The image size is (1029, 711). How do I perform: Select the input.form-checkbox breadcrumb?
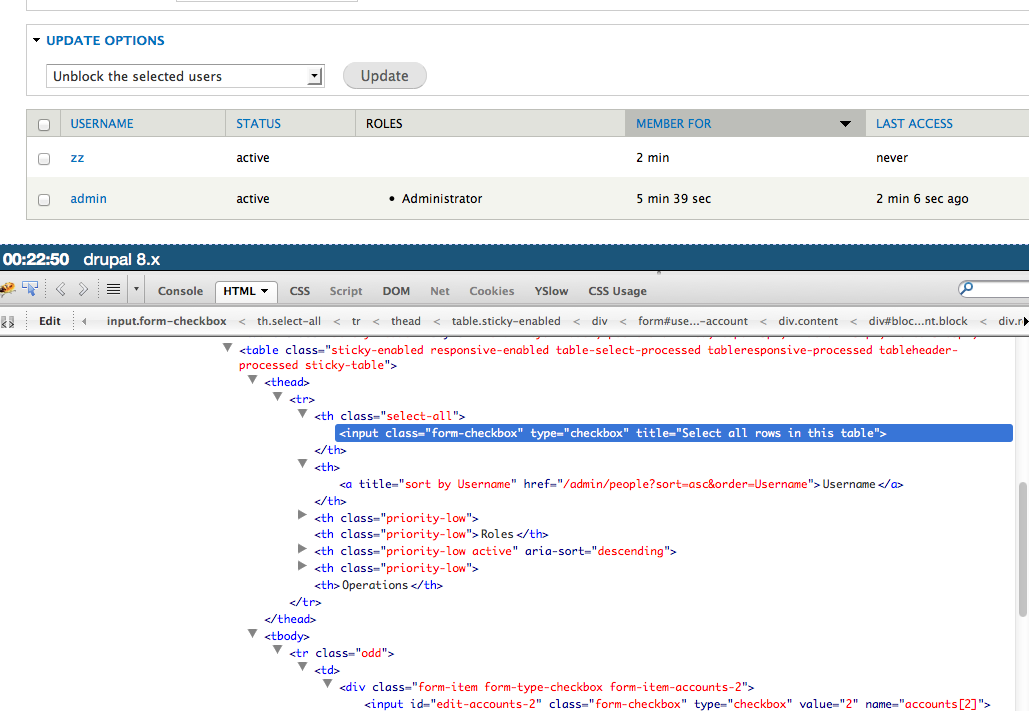167,321
